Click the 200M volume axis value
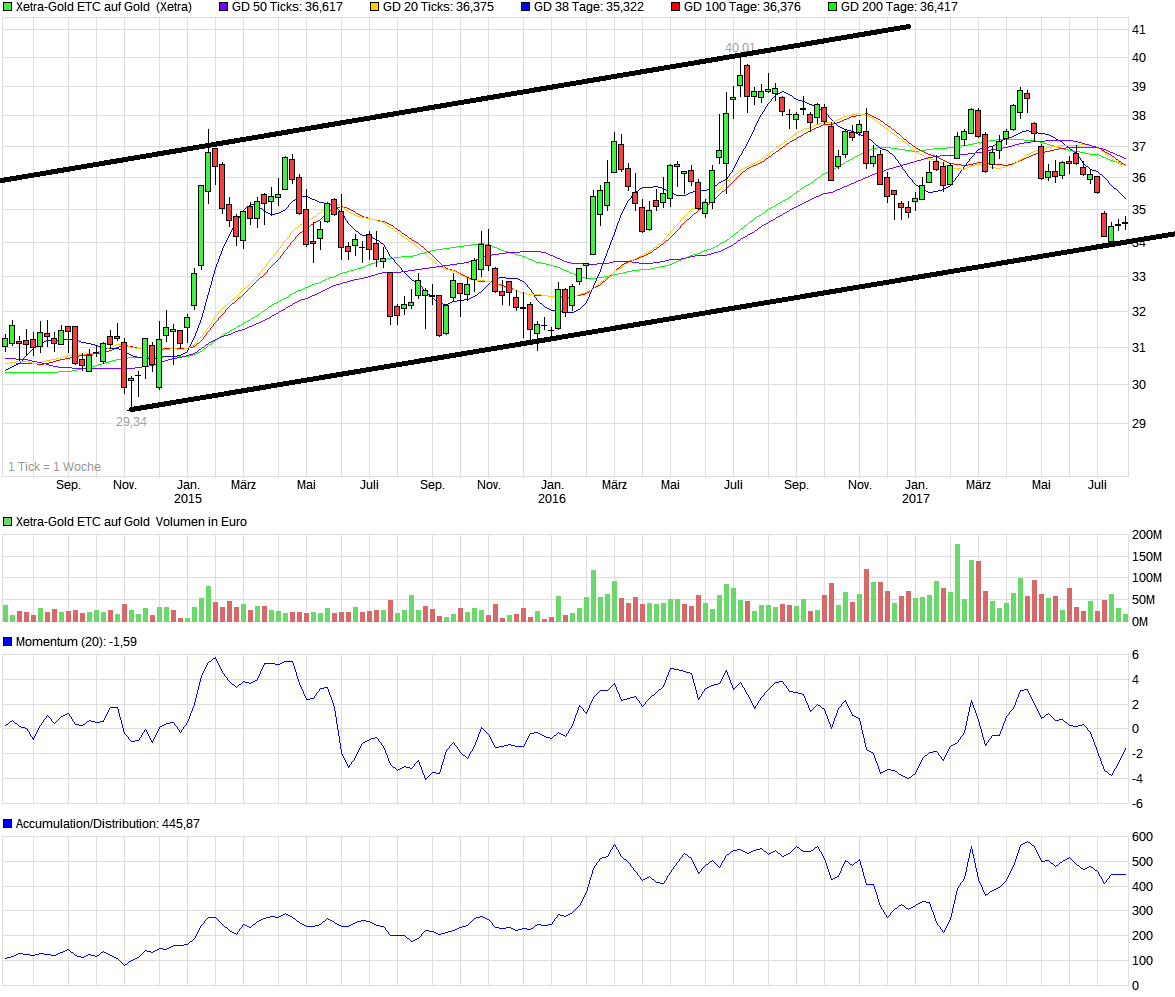 (x=1147, y=535)
